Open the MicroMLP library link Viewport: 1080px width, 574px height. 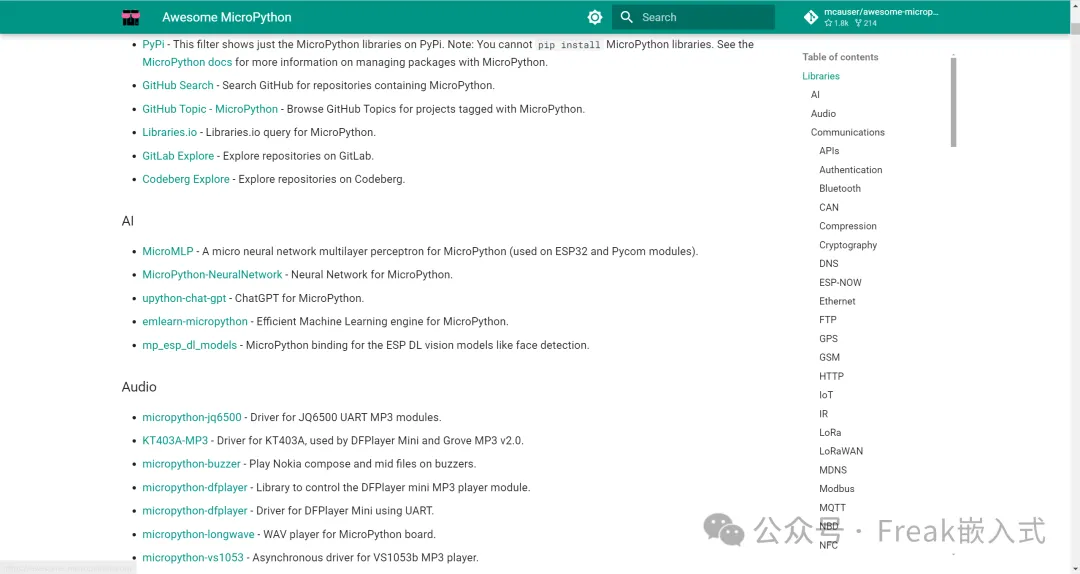(x=167, y=252)
